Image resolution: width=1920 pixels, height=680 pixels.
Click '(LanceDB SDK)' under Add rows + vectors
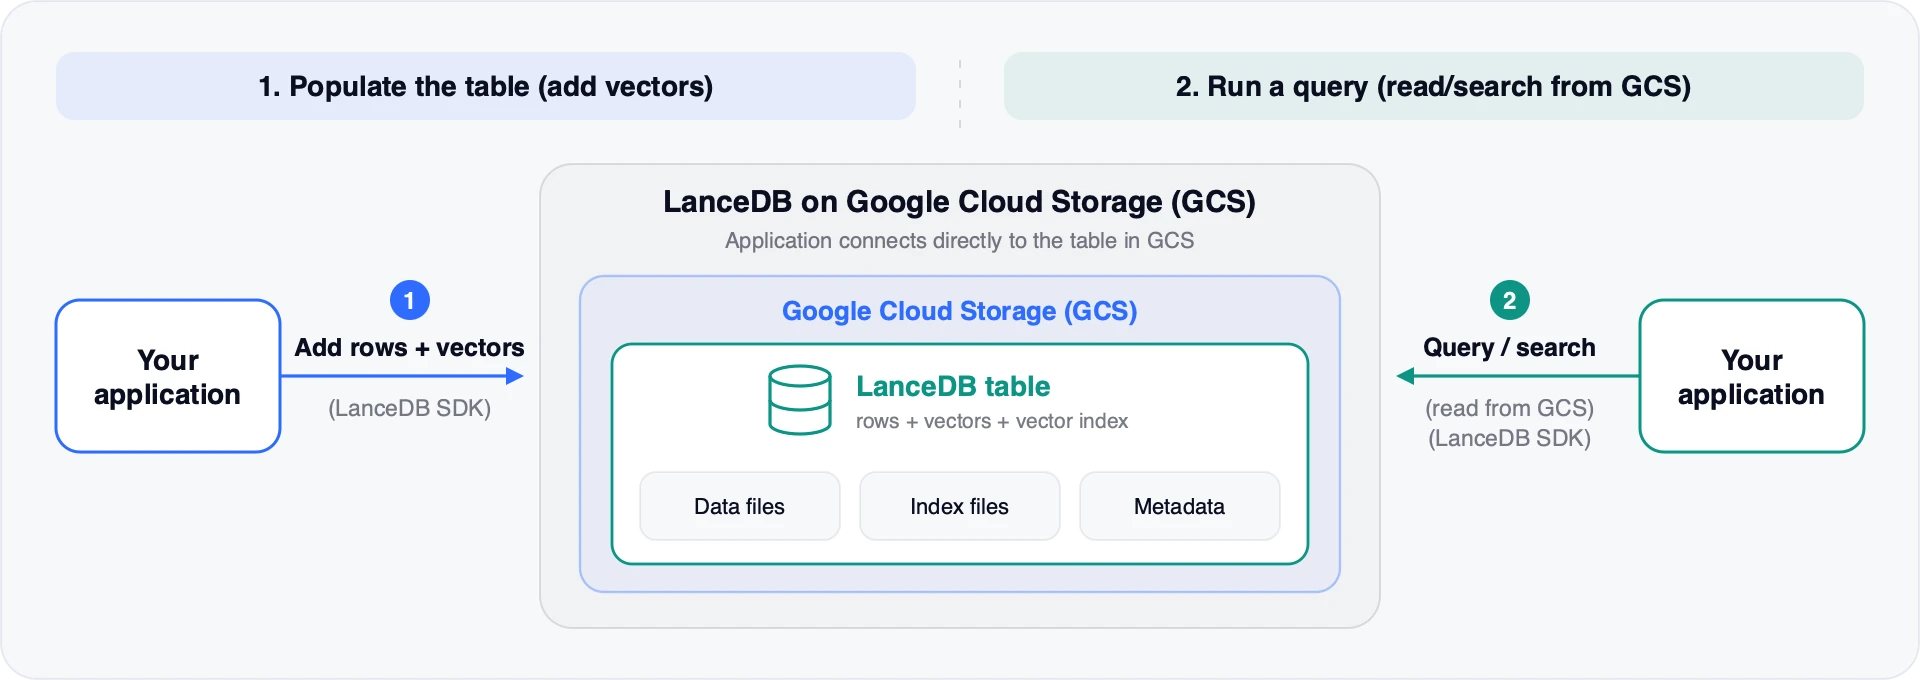[x=410, y=408]
